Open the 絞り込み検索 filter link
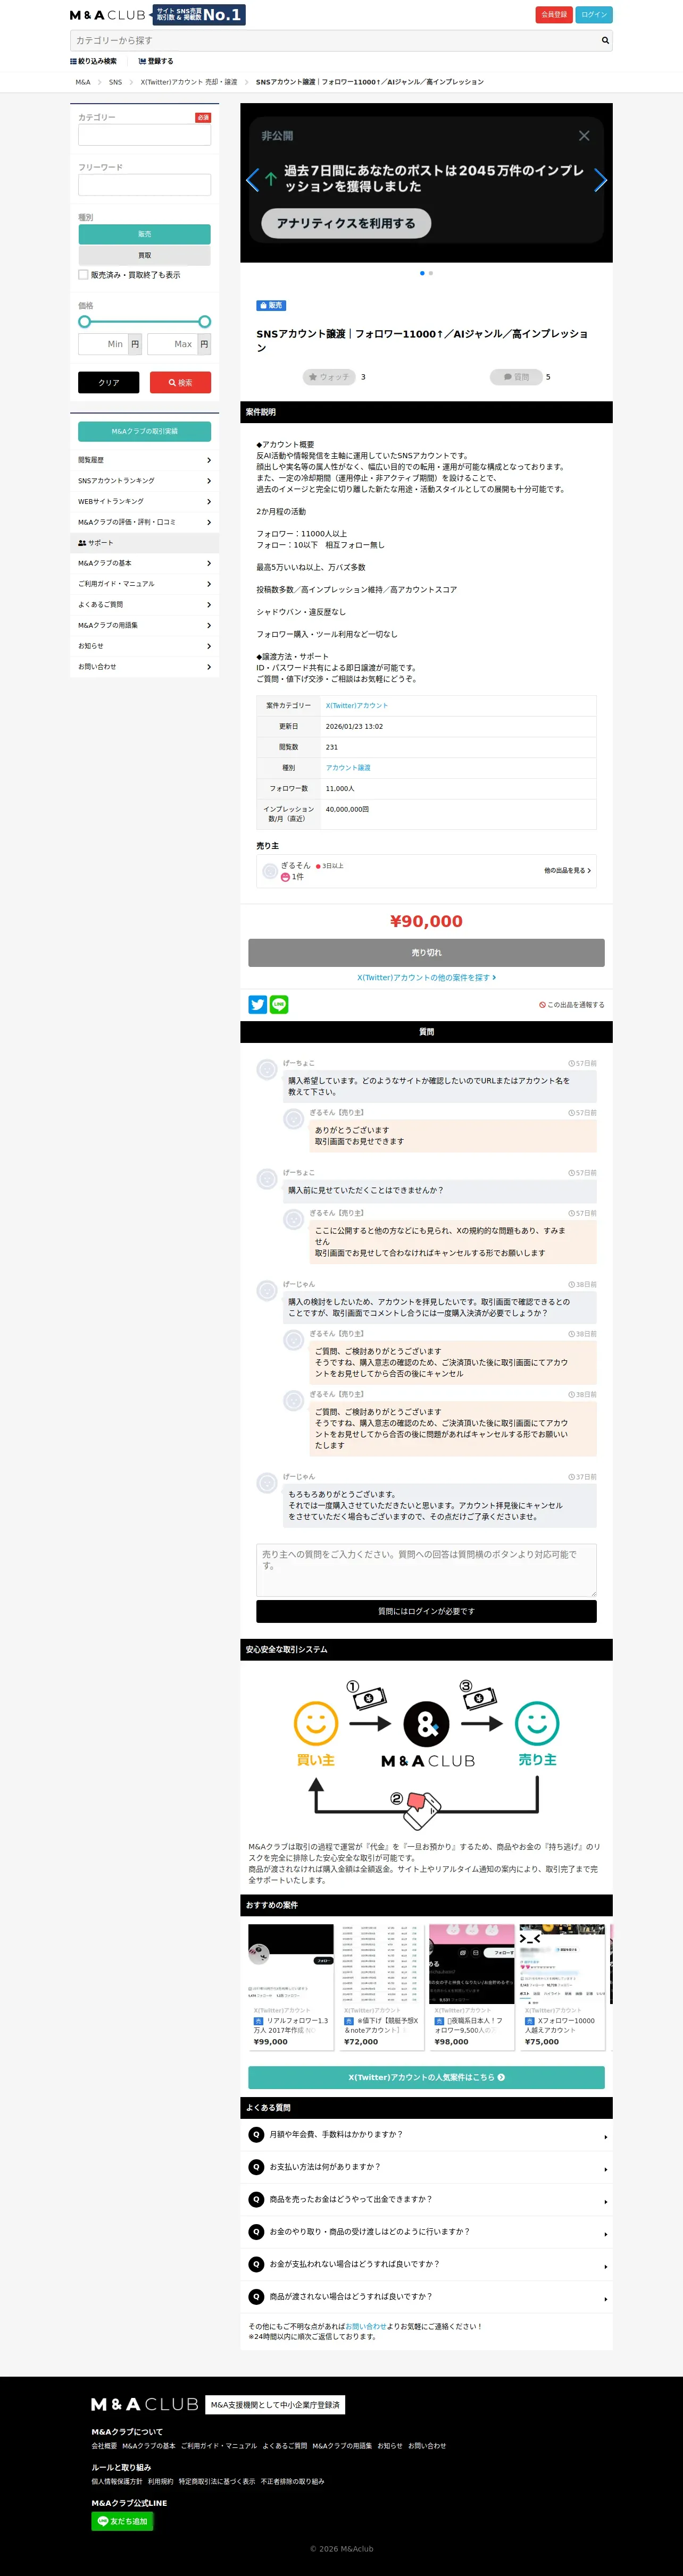The image size is (683, 2576). click(x=93, y=61)
